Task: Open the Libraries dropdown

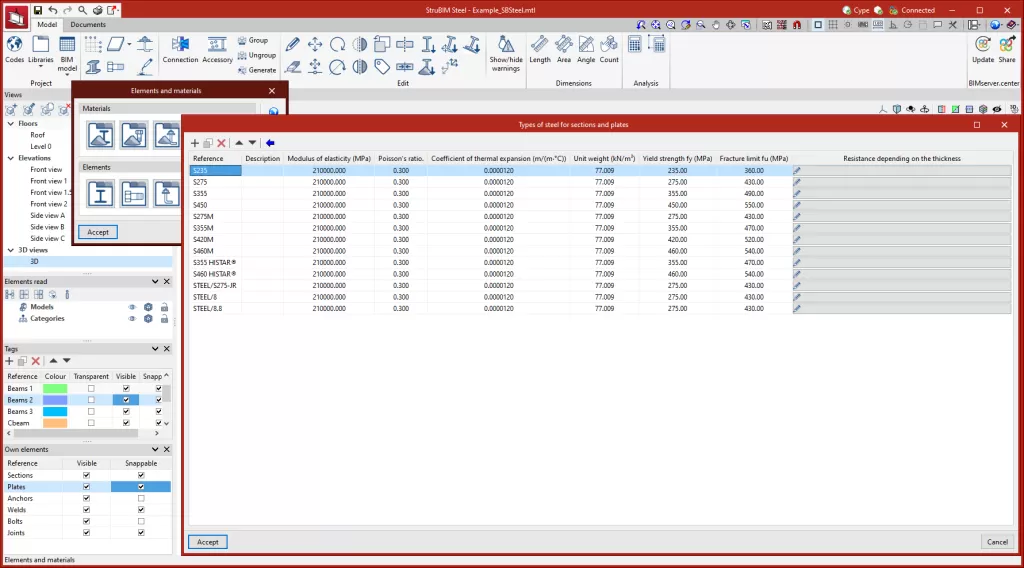Action: pyautogui.click(x=41, y=54)
